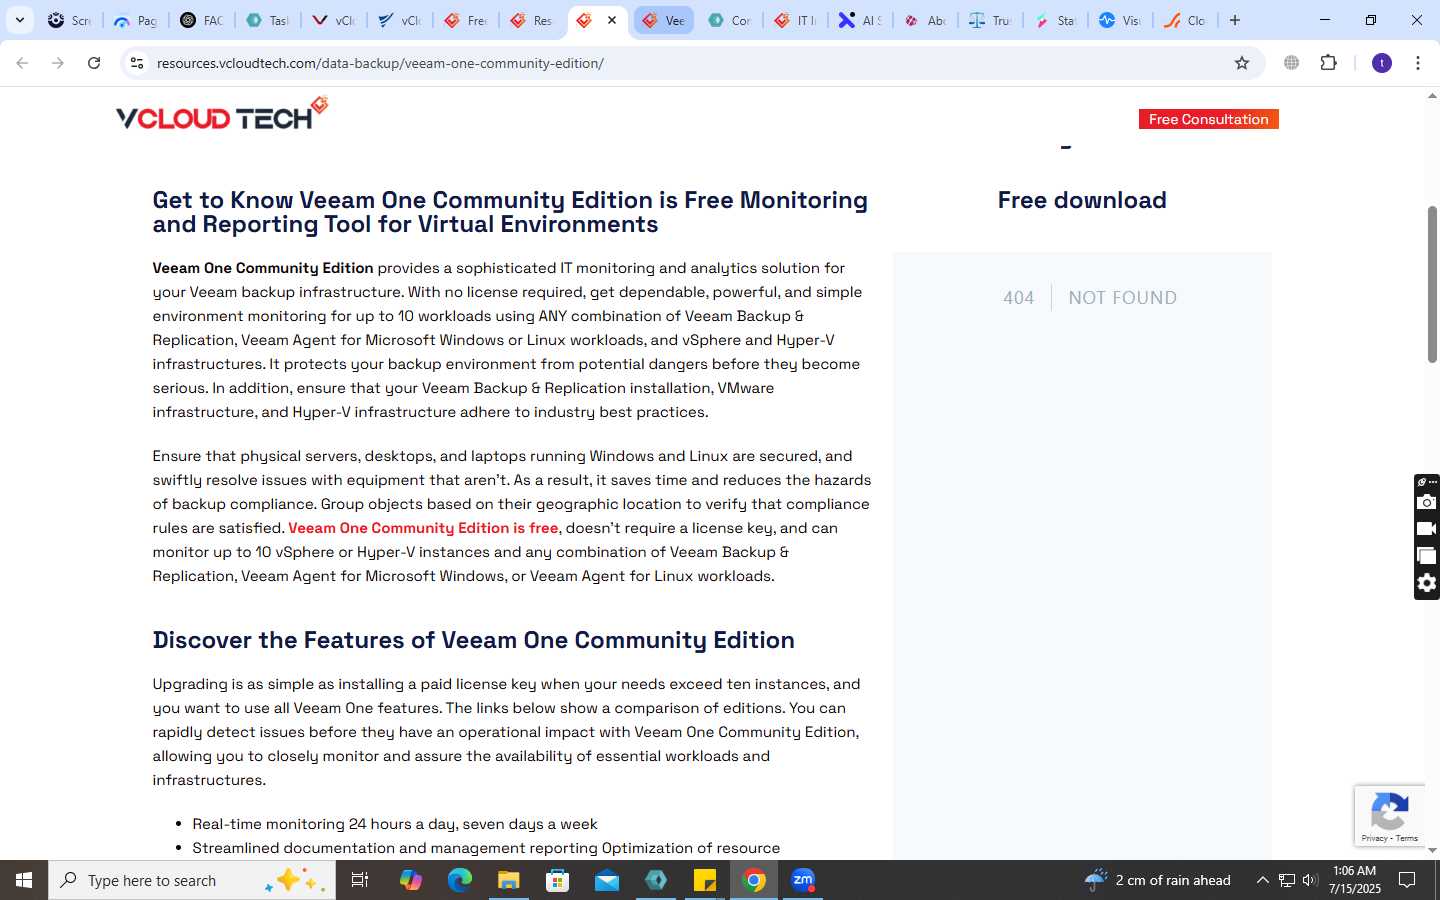Viewport: 1440px width, 900px height.
Task: Click the 'Real-time monitoring 24 hours' bullet
Action: pos(395,824)
